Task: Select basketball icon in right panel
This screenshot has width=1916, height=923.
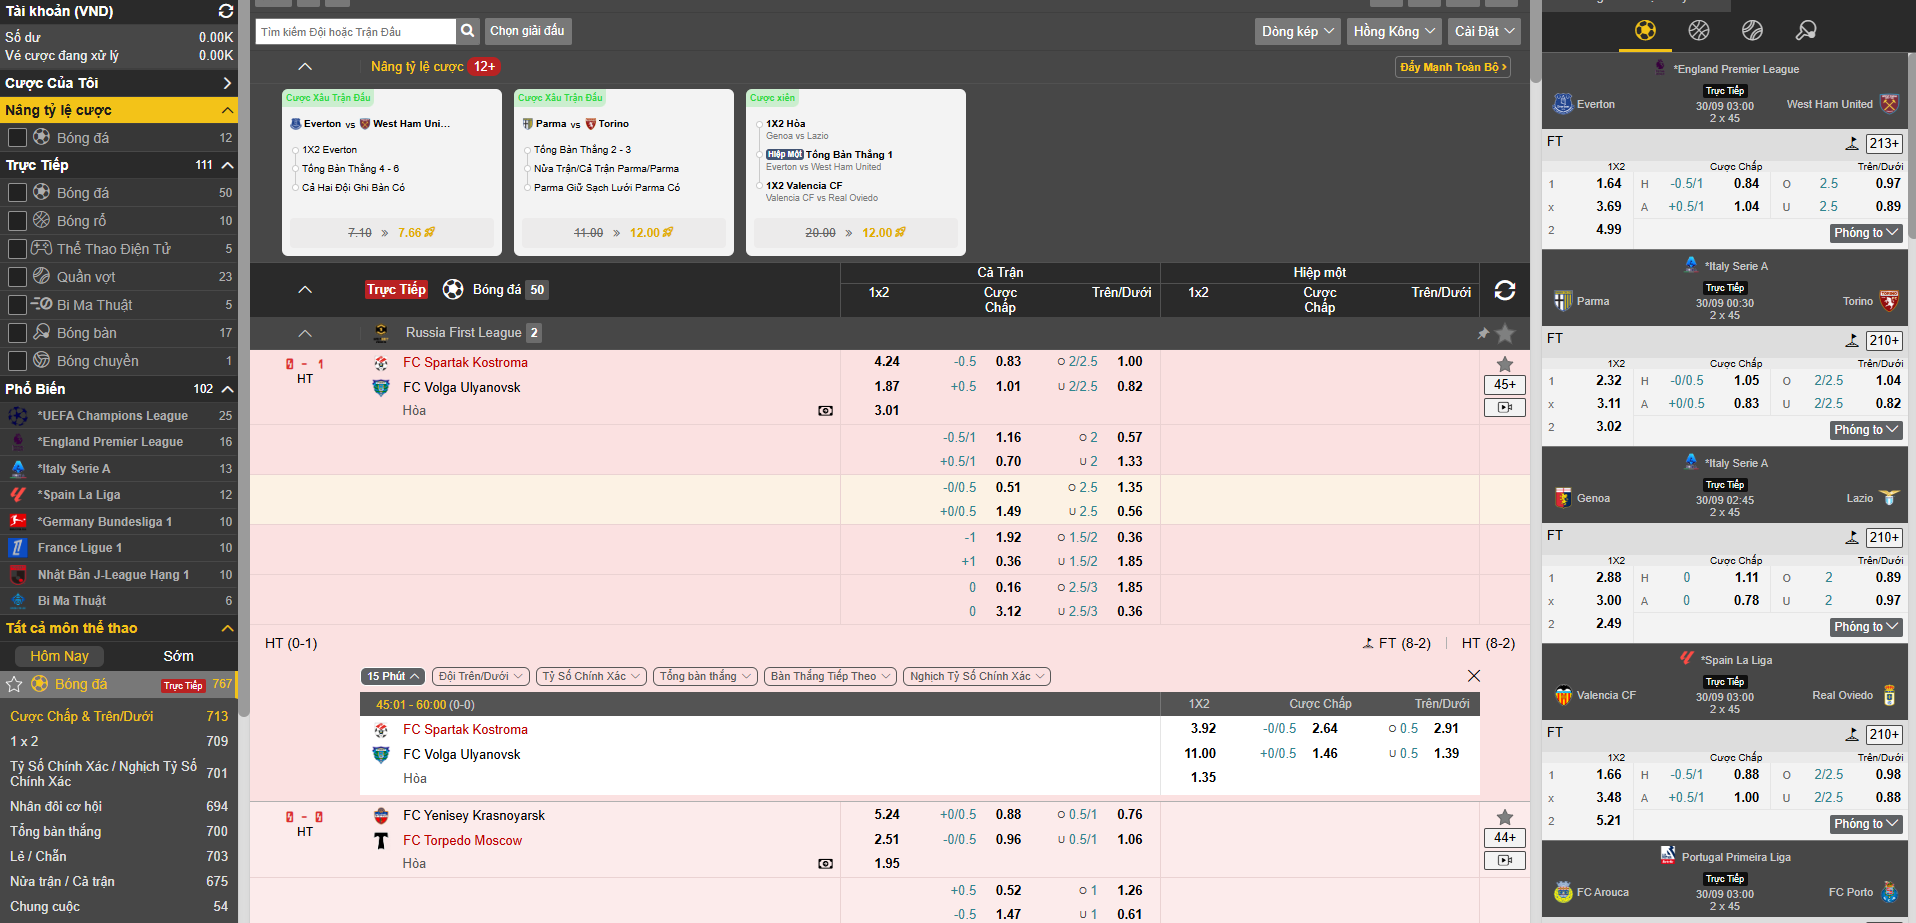Action: 1699,30
